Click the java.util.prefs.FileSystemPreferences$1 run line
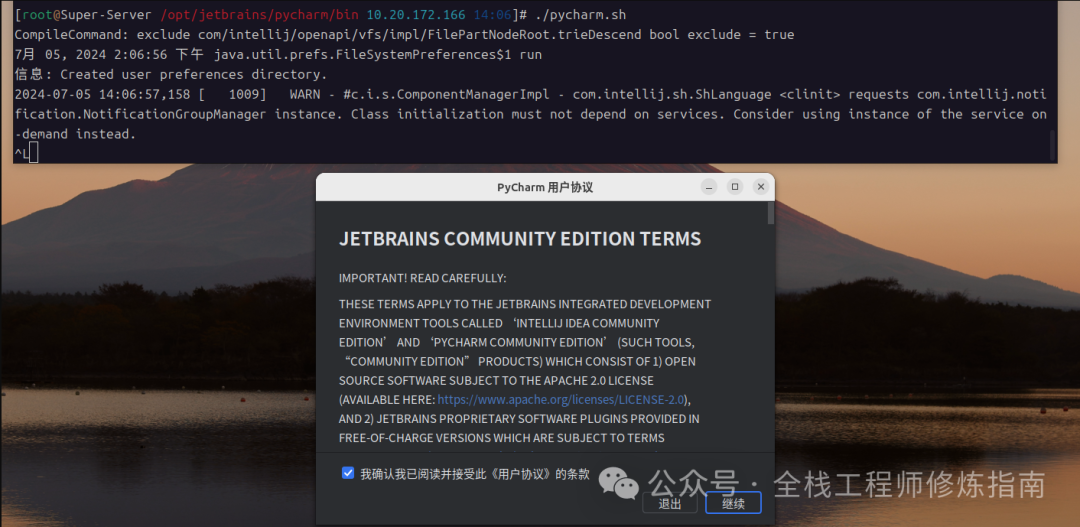 278,54
